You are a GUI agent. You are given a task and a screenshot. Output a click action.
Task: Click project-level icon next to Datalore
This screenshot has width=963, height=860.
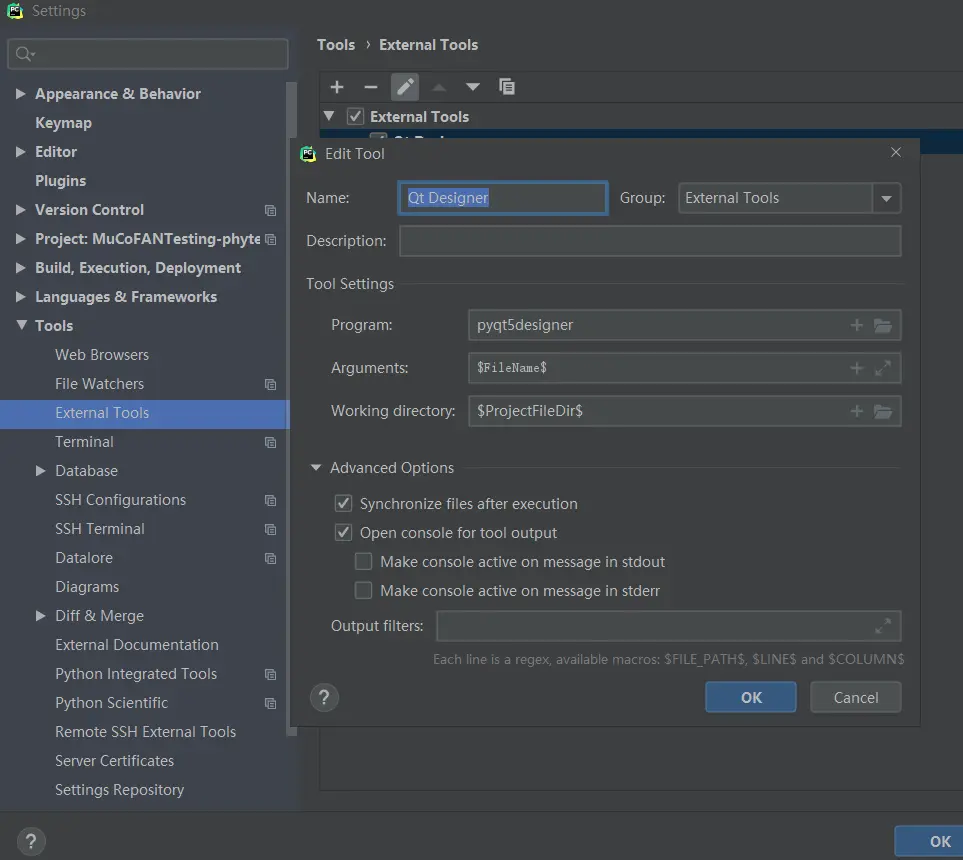tap(270, 558)
